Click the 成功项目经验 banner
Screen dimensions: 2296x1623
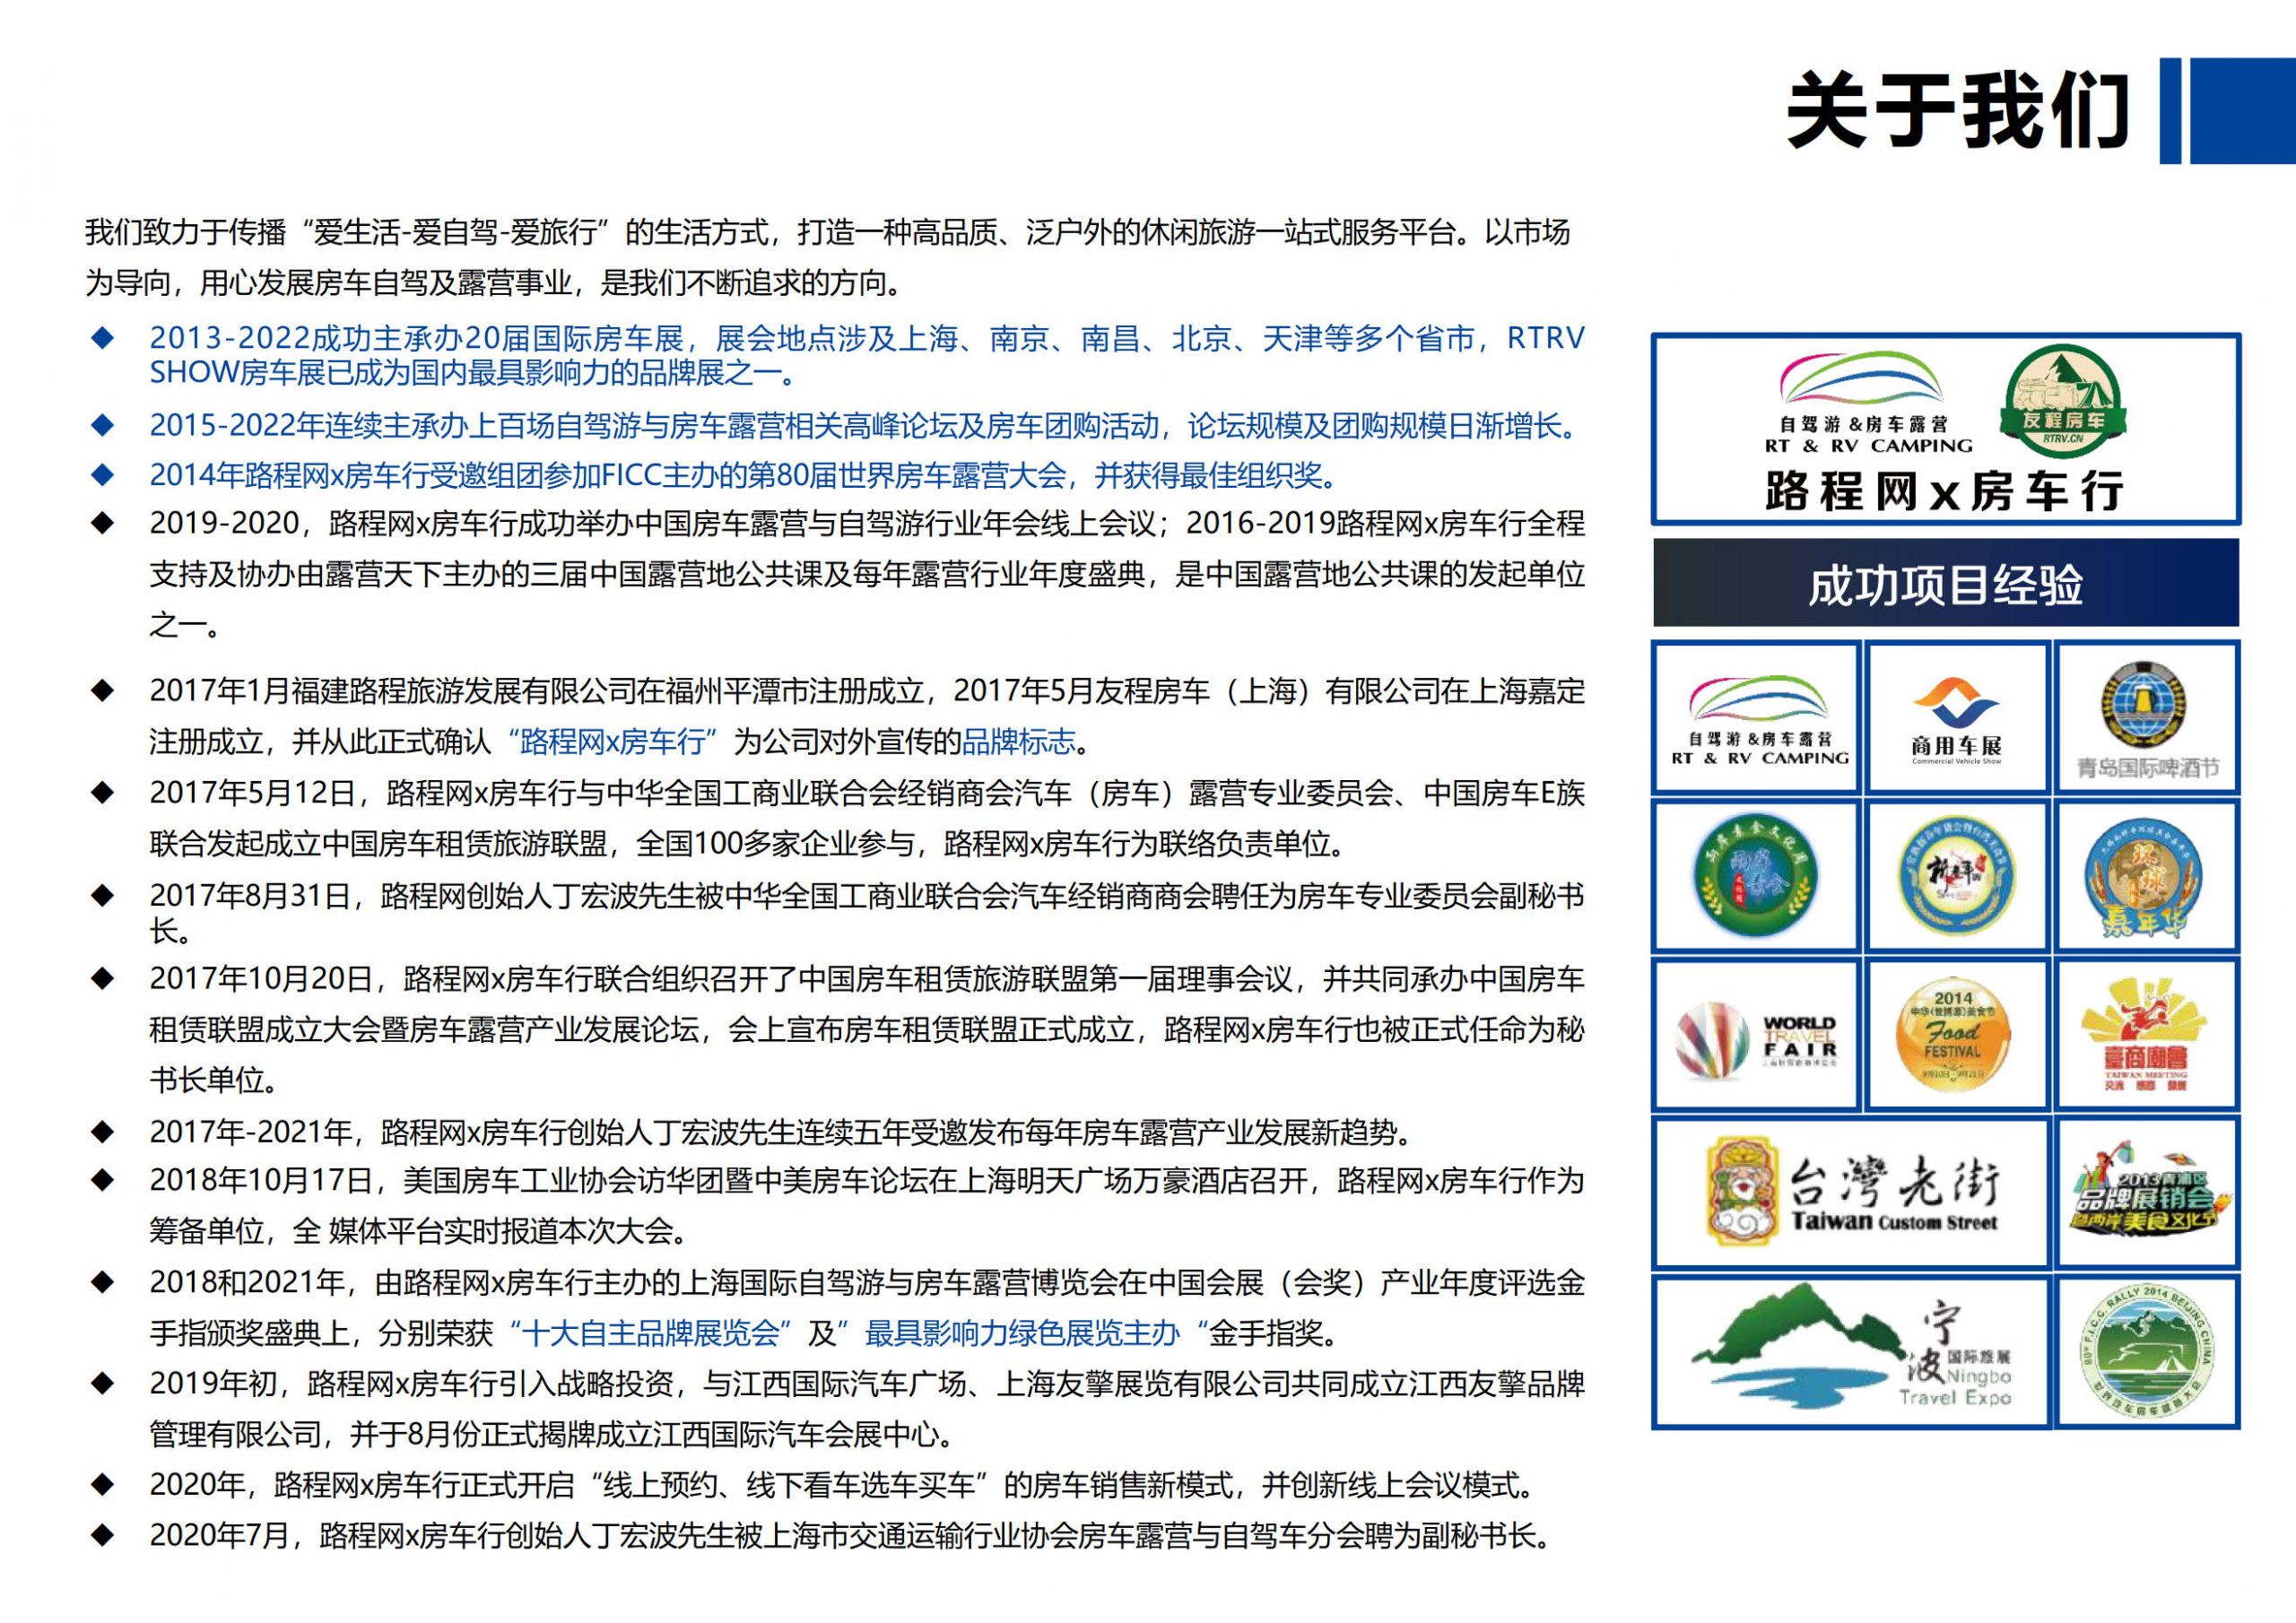[x=1945, y=584]
